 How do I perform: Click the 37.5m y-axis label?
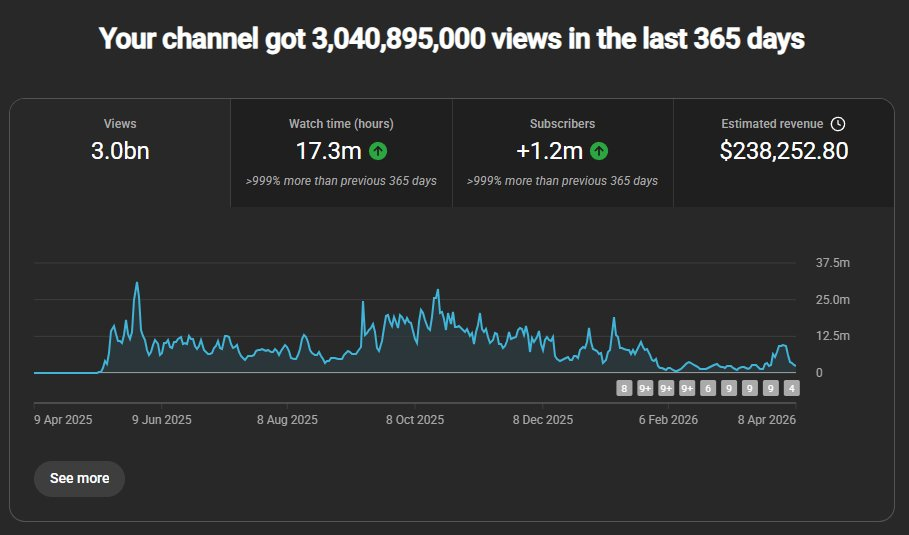[832, 263]
